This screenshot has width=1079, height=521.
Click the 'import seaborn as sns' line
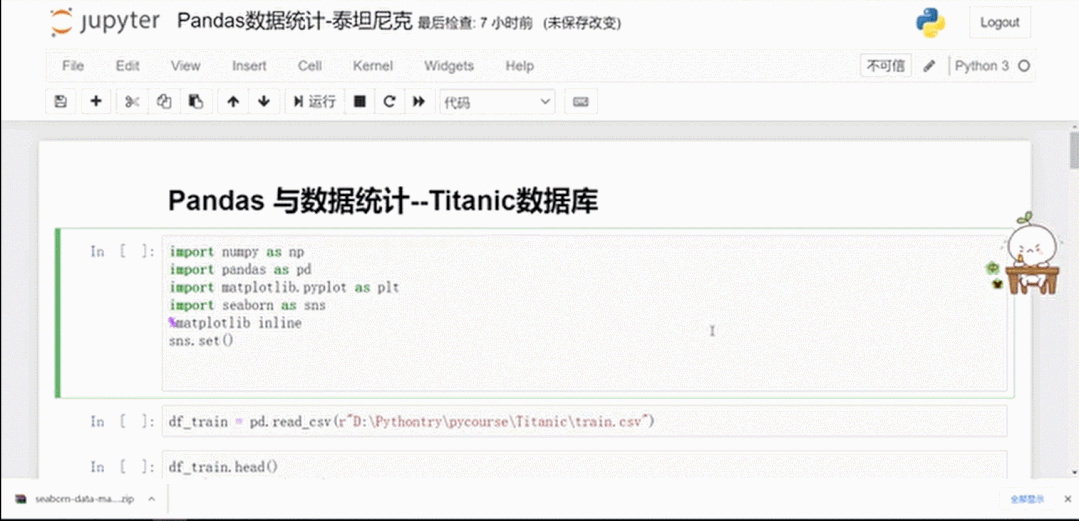(247, 305)
